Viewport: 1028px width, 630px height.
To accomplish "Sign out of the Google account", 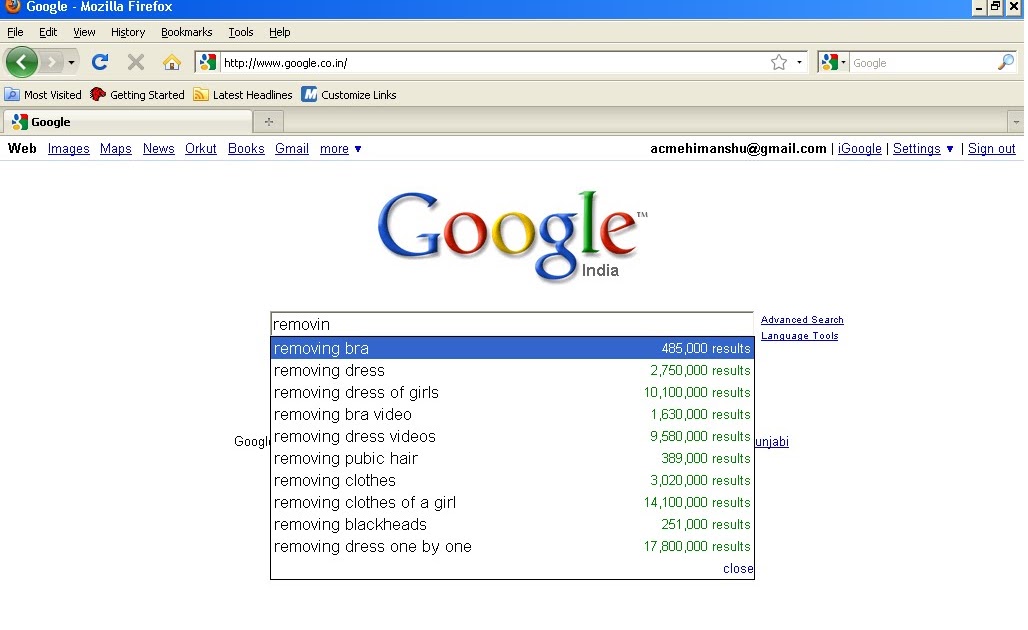I will click(991, 148).
